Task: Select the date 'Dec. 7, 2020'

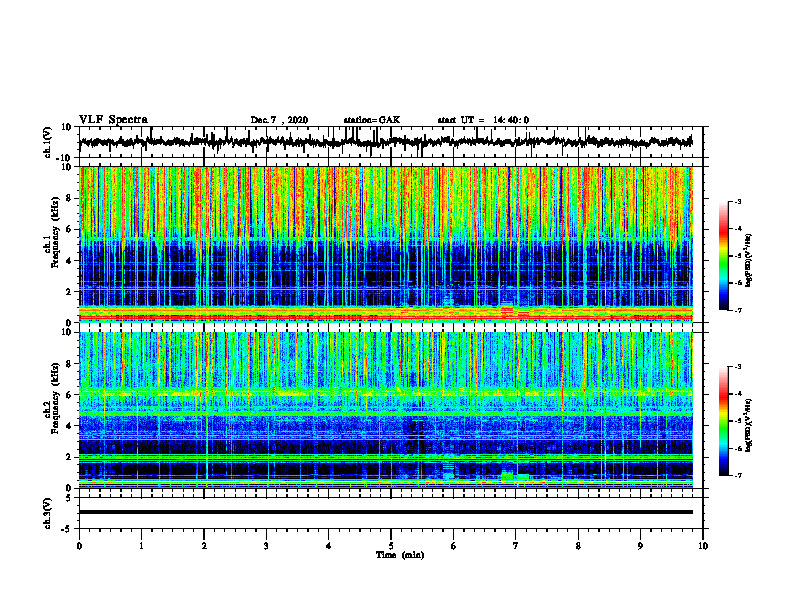Action: (x=279, y=120)
